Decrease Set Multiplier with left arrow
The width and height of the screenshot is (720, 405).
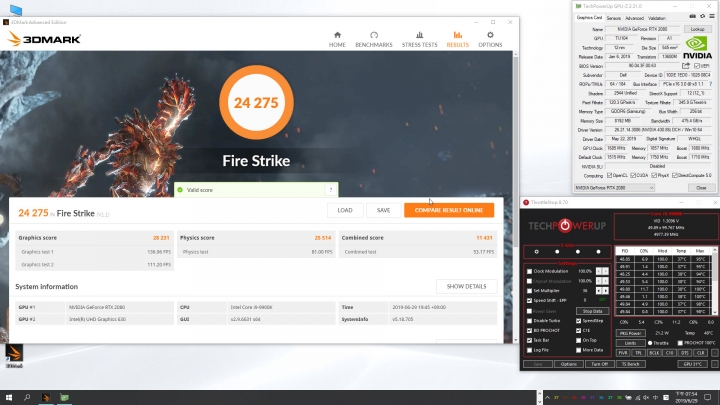pos(599,291)
